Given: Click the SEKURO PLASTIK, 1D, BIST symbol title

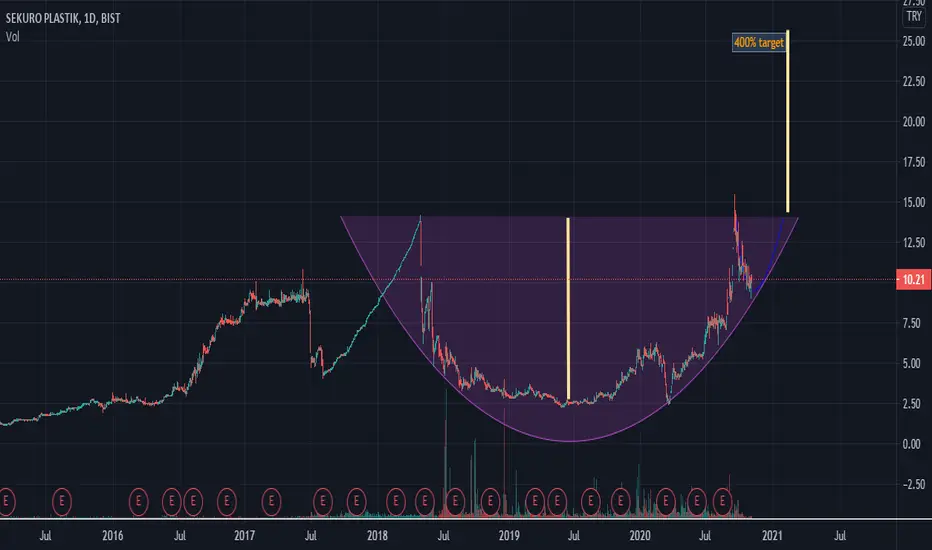Looking at the screenshot, I should point(63,18).
